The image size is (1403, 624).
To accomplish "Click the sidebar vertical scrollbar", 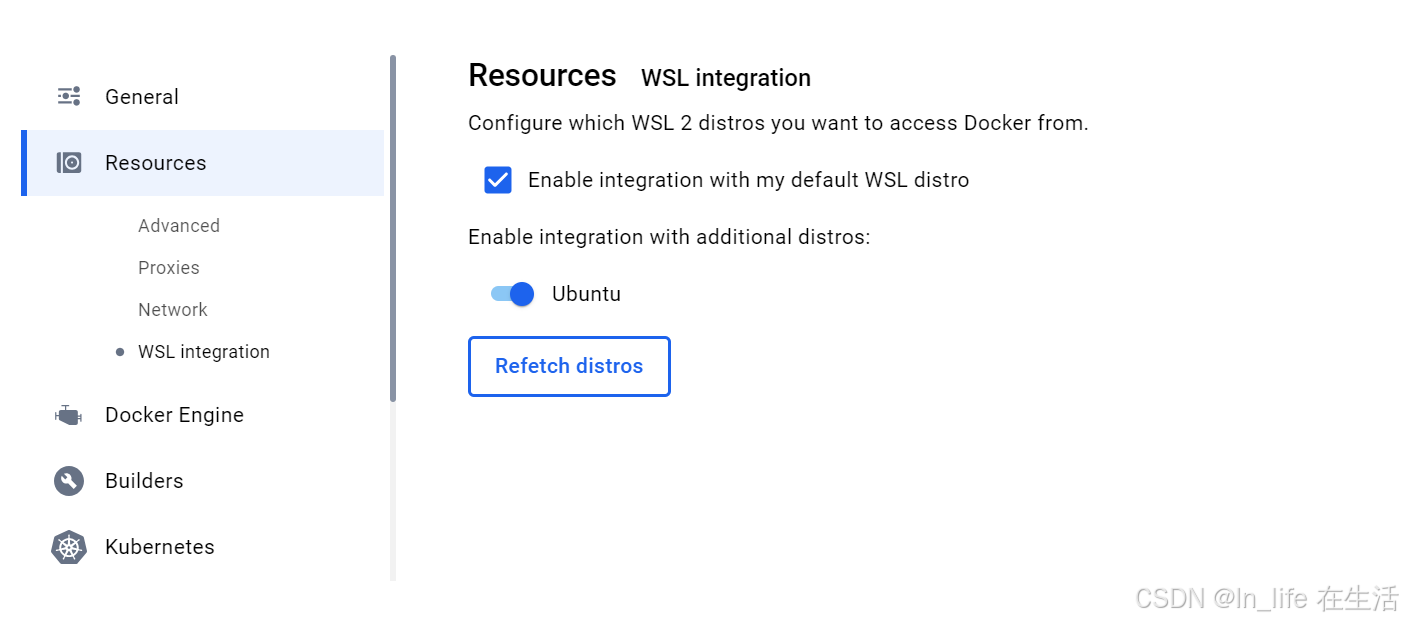I will click(x=393, y=228).
